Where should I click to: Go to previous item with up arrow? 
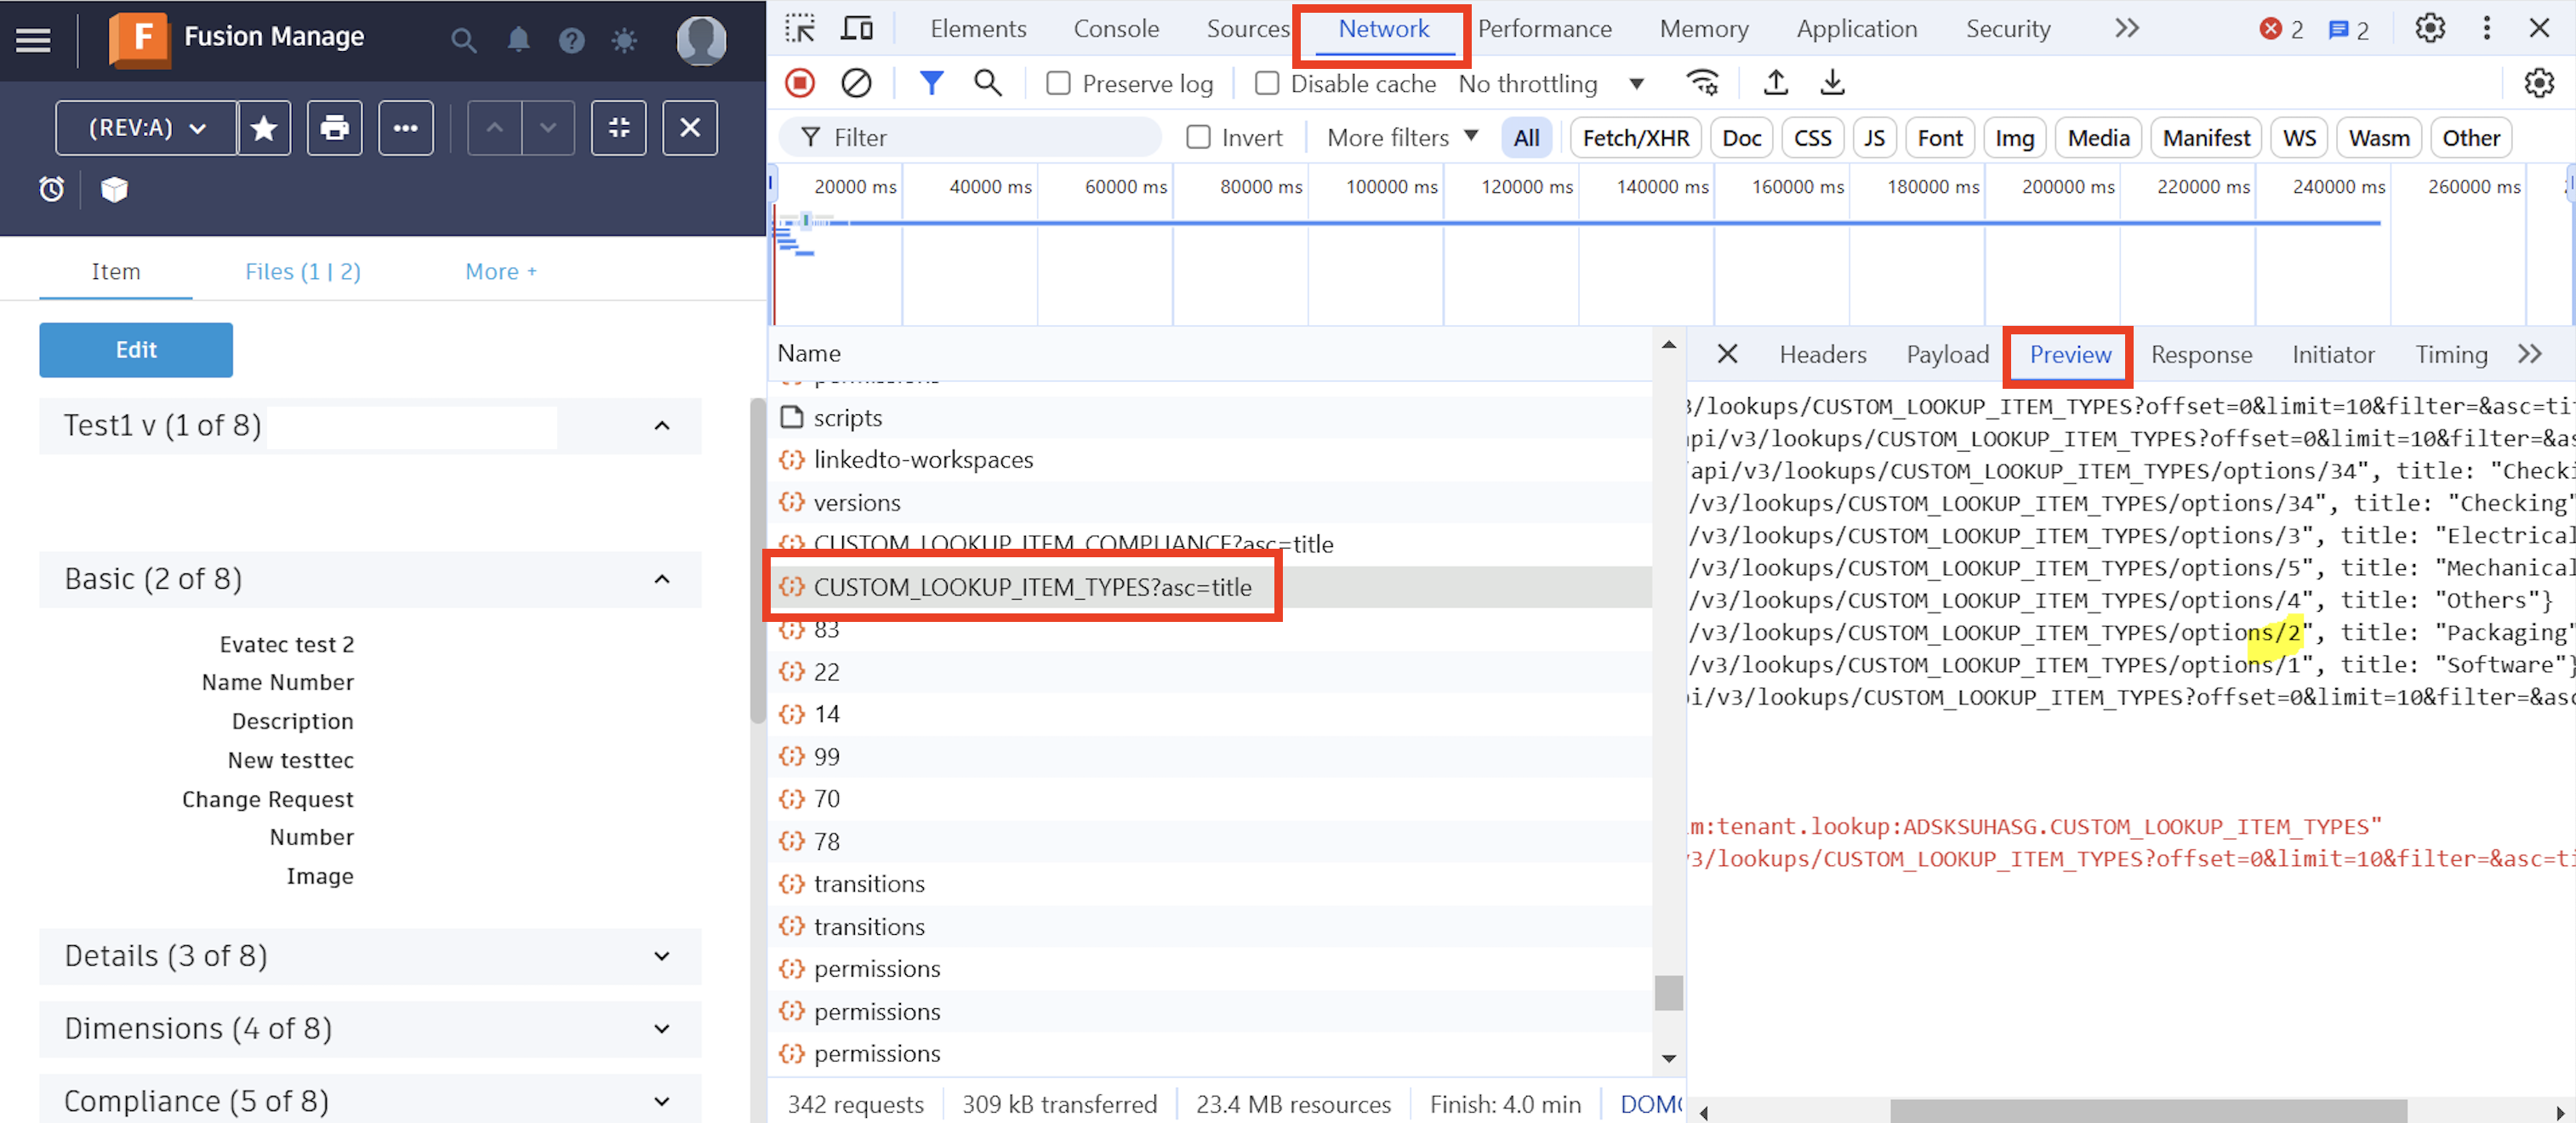(494, 128)
